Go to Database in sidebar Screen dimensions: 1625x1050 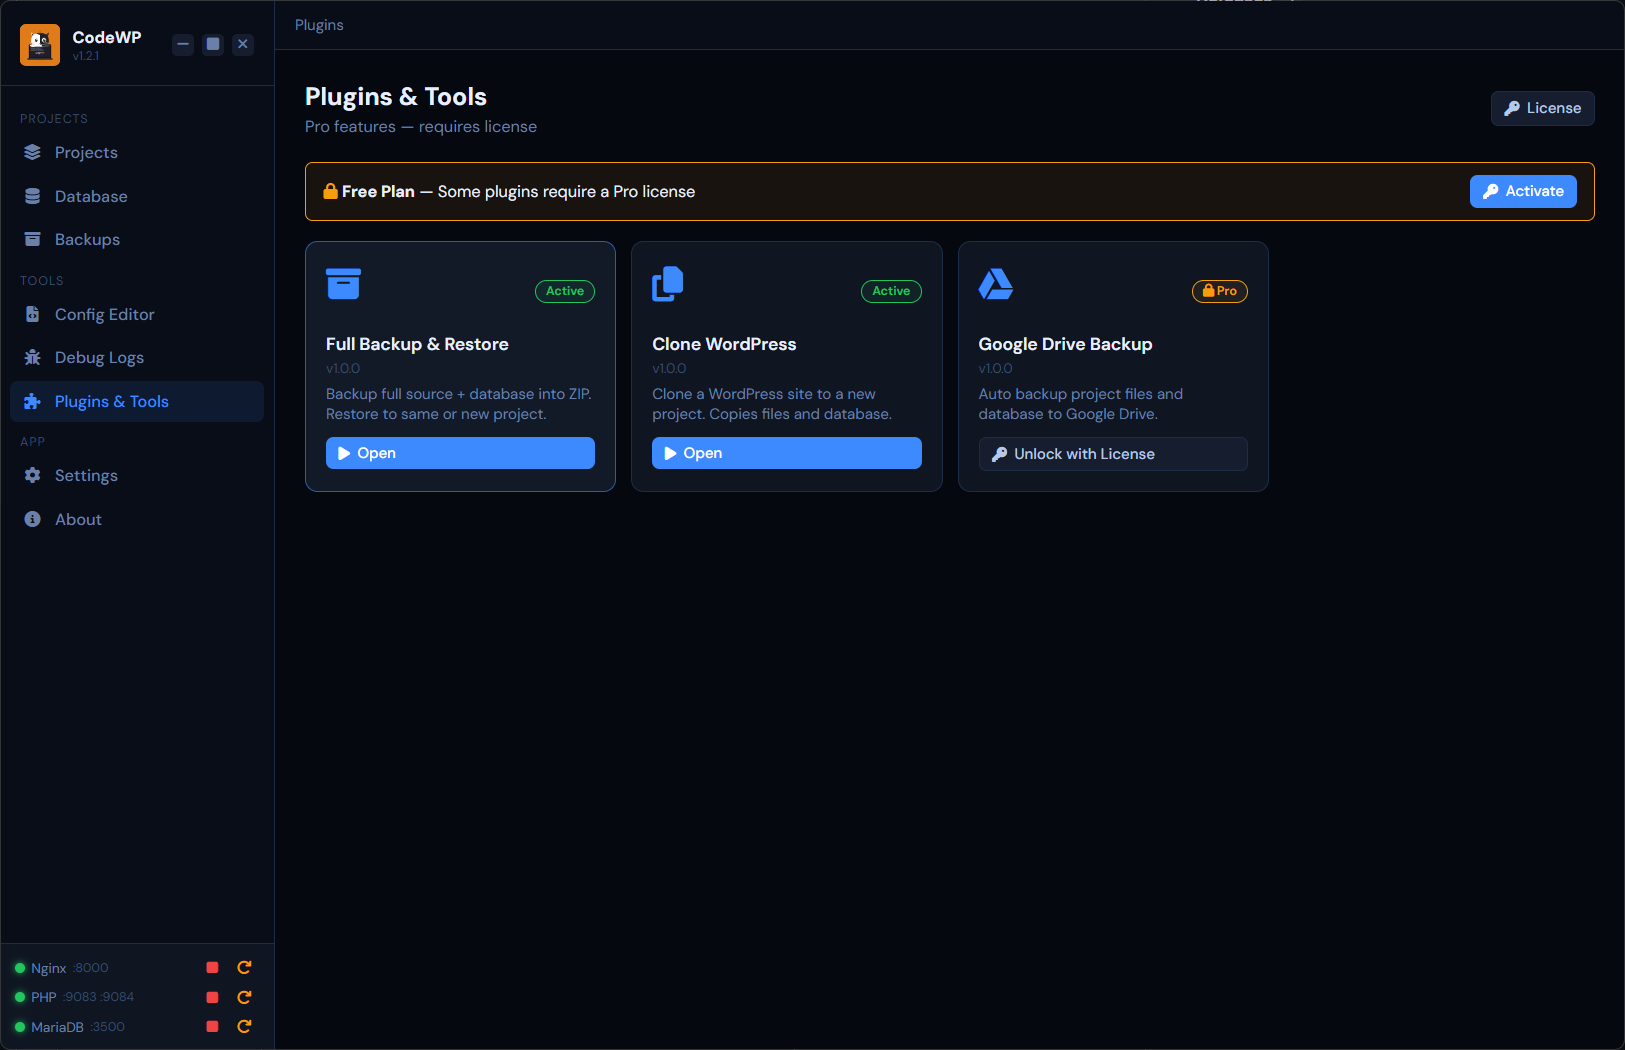[91, 197]
